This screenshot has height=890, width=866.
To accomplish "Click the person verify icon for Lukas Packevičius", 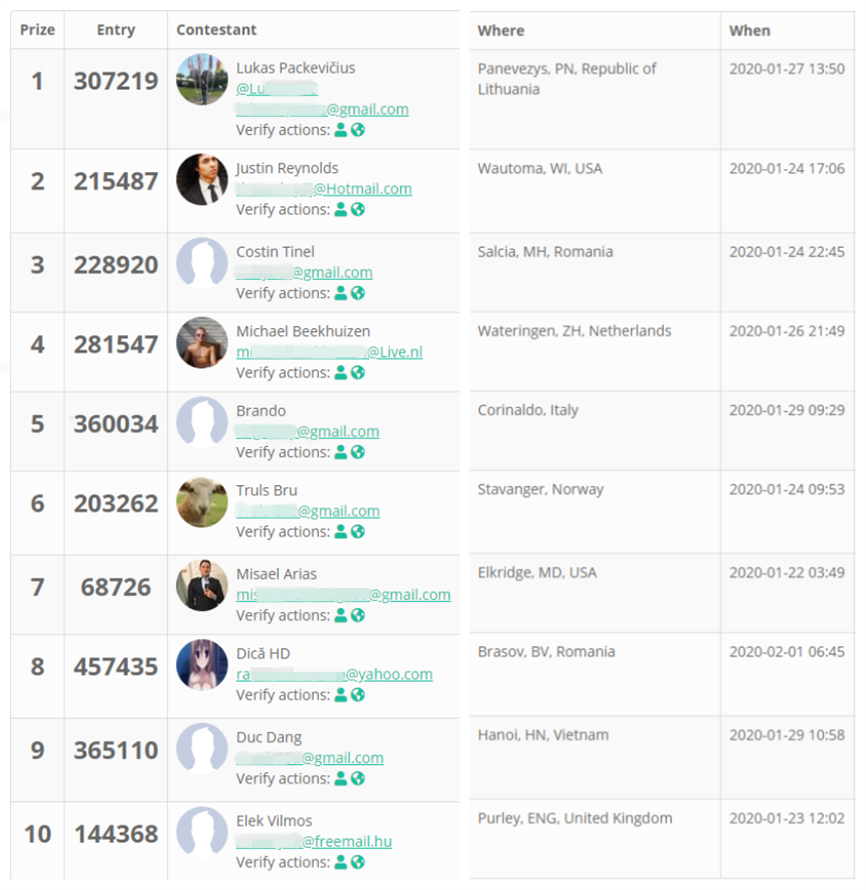I will click(341, 130).
